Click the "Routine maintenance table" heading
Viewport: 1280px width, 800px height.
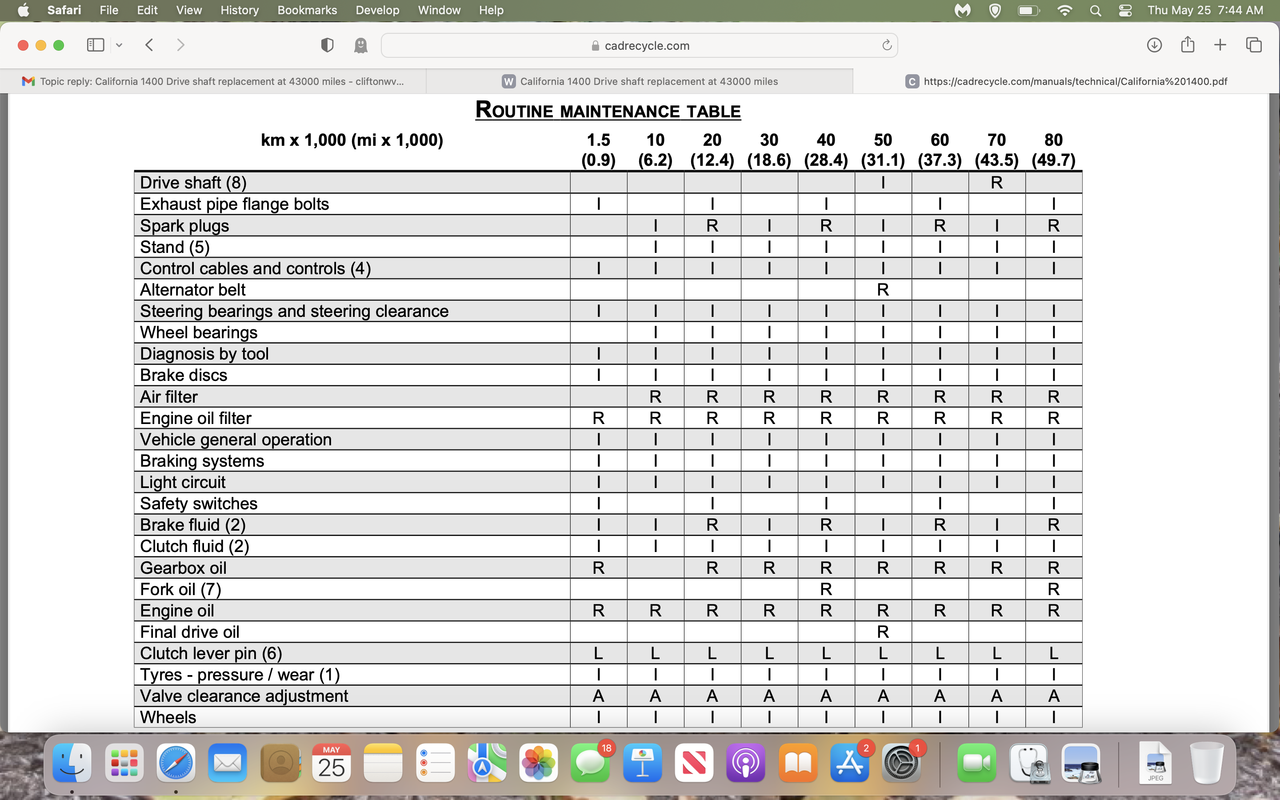point(608,110)
